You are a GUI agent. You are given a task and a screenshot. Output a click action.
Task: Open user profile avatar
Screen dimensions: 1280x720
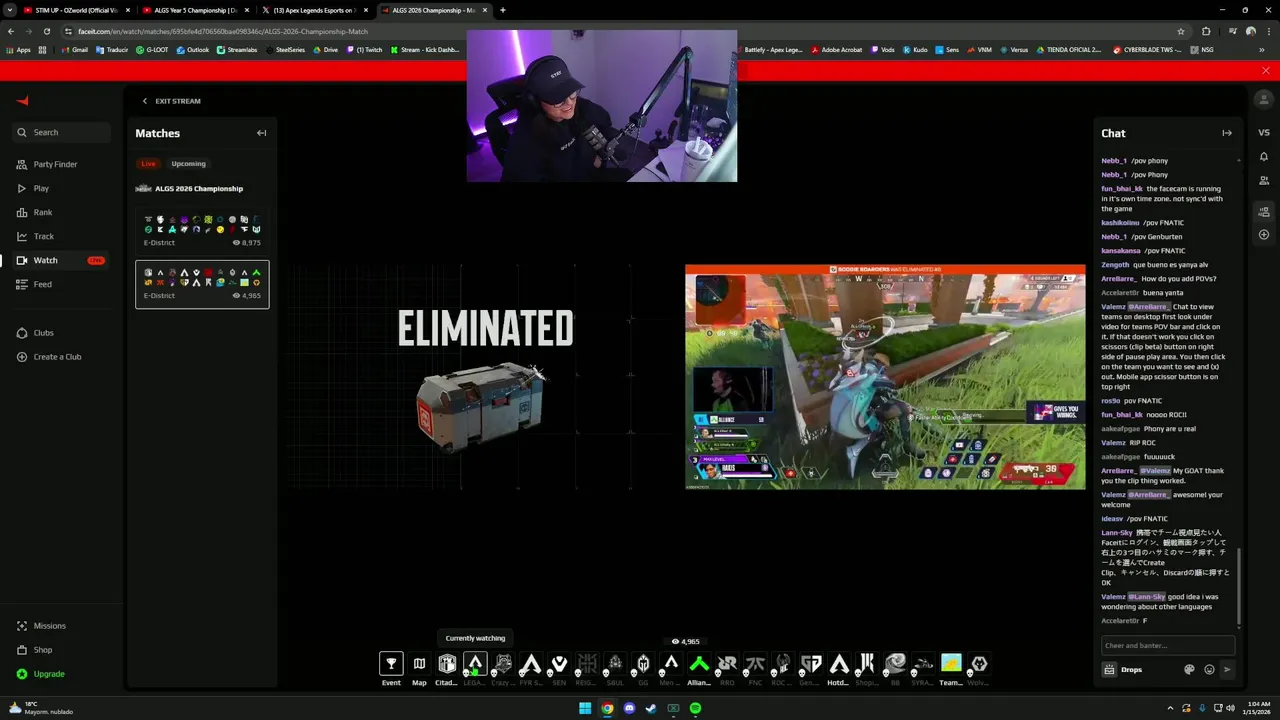pos(1264,101)
